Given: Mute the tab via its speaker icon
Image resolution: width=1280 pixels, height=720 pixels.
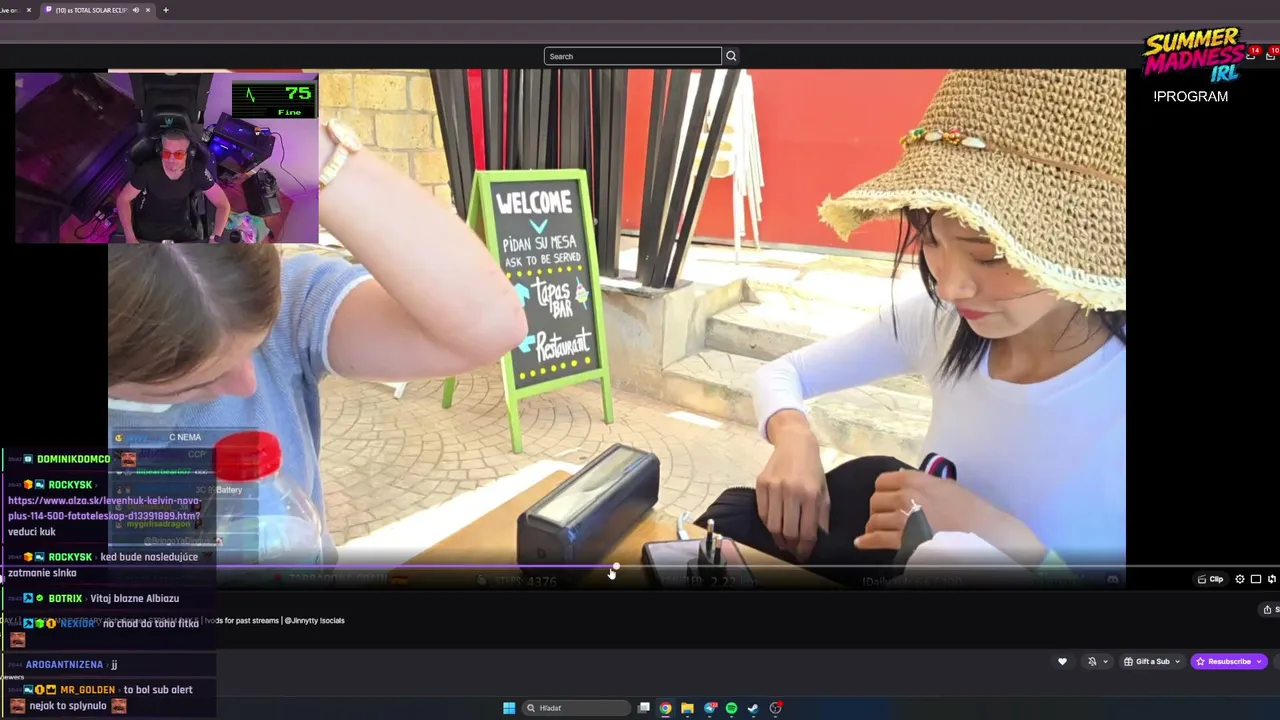Looking at the screenshot, I should point(135,10).
